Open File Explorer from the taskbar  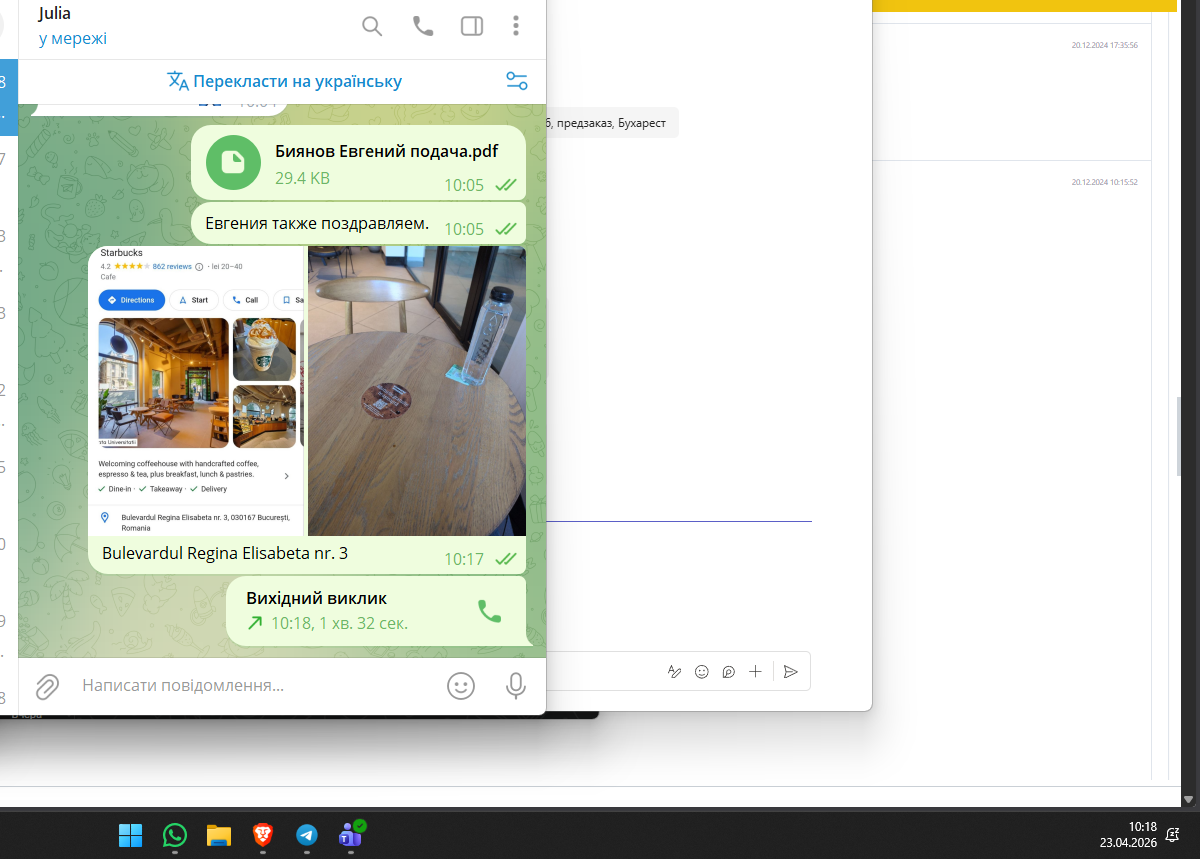point(219,835)
